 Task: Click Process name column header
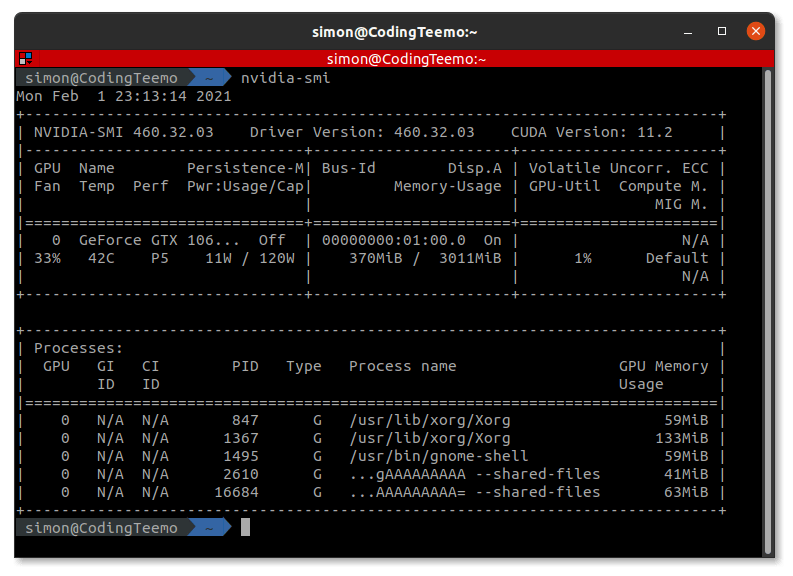coord(403,366)
